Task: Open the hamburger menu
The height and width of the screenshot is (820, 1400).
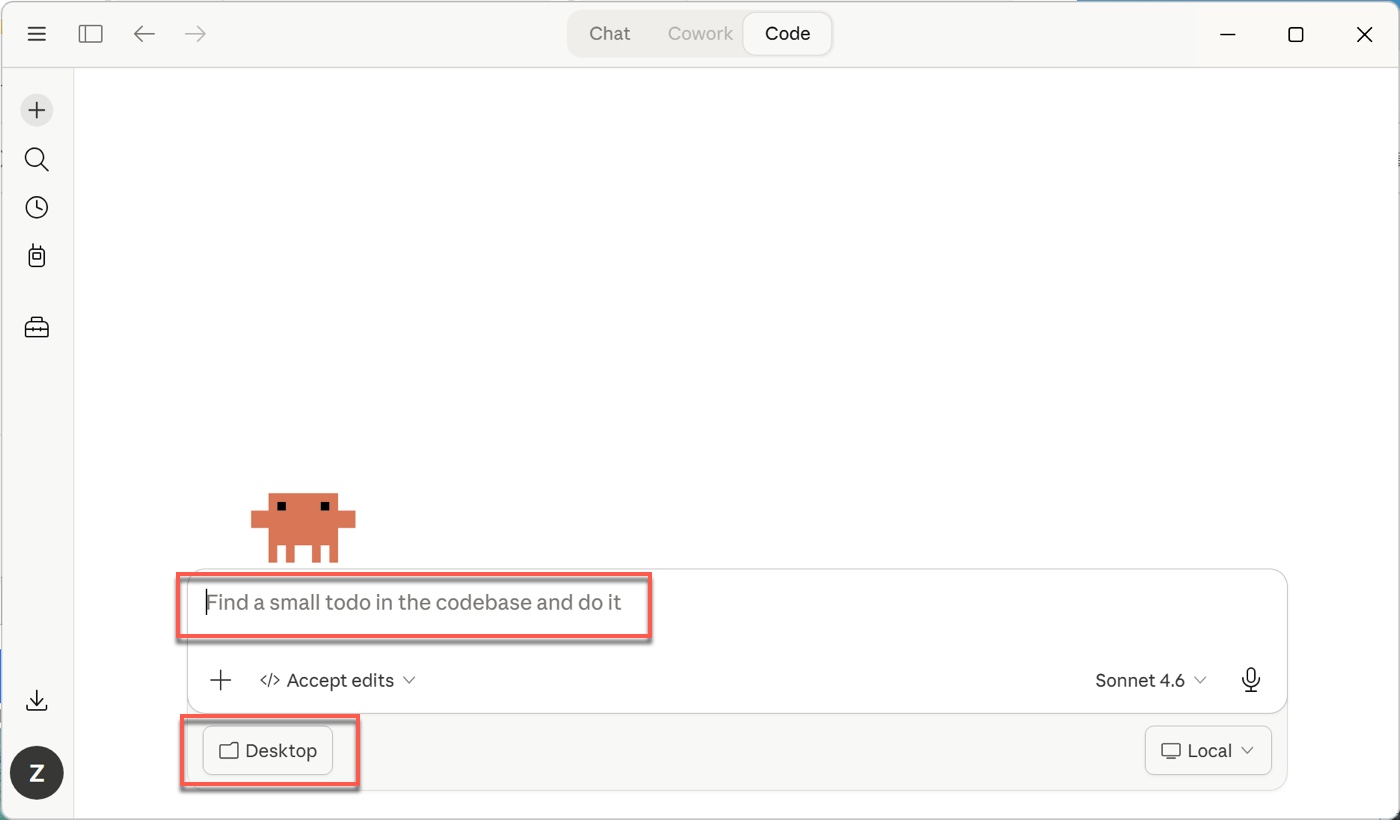Action: pyautogui.click(x=37, y=34)
